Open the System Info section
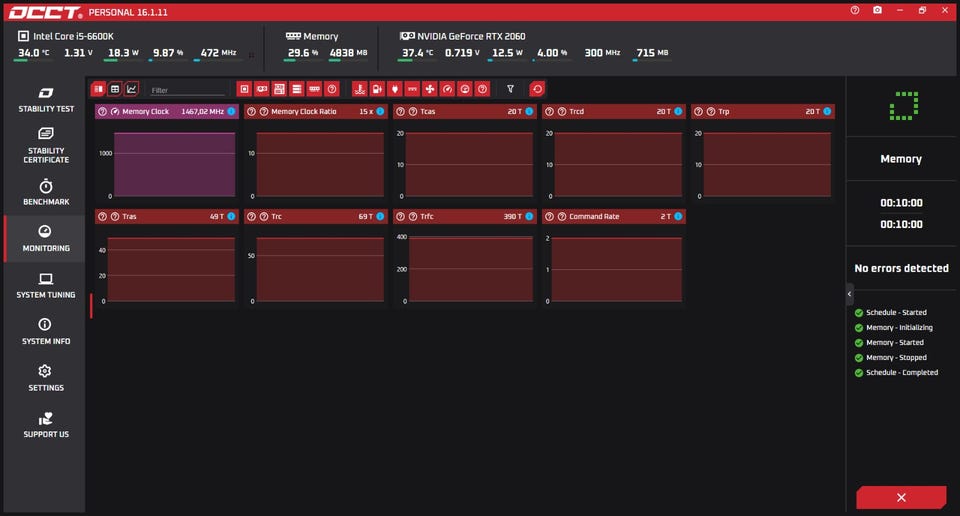 click(x=46, y=332)
